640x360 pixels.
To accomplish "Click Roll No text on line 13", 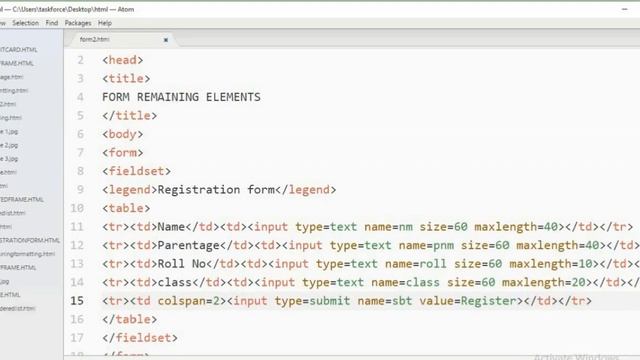I will 182,264.
